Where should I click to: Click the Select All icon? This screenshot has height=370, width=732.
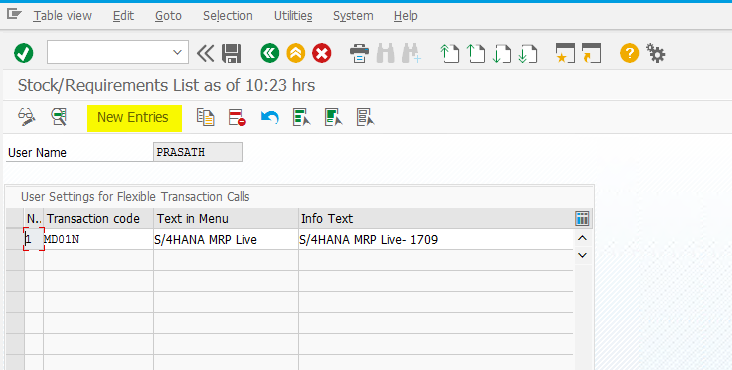pos(301,117)
